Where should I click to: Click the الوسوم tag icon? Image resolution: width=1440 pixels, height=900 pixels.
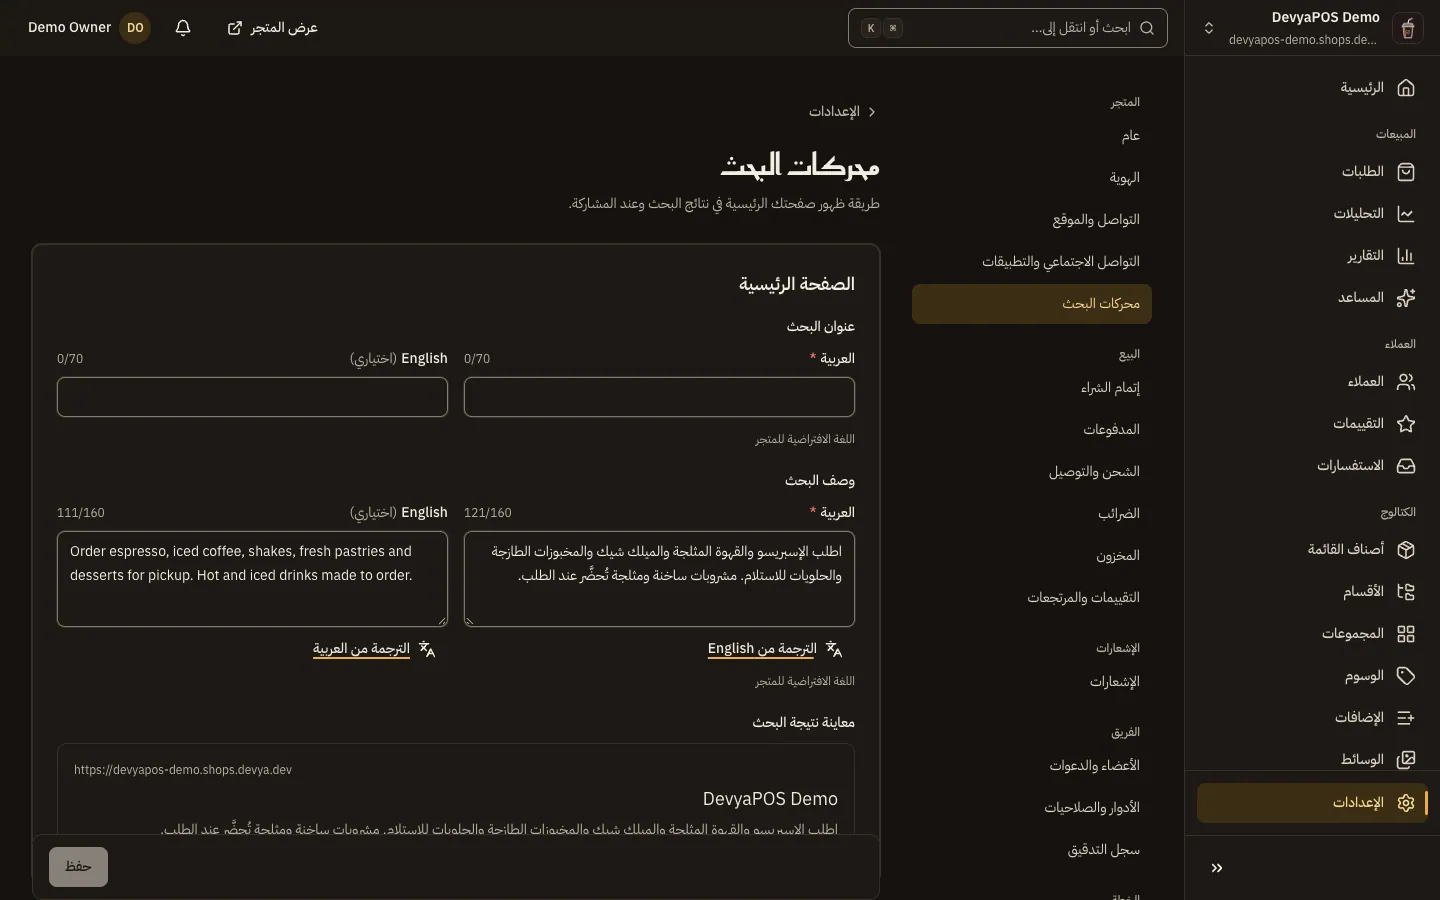[1406, 676]
